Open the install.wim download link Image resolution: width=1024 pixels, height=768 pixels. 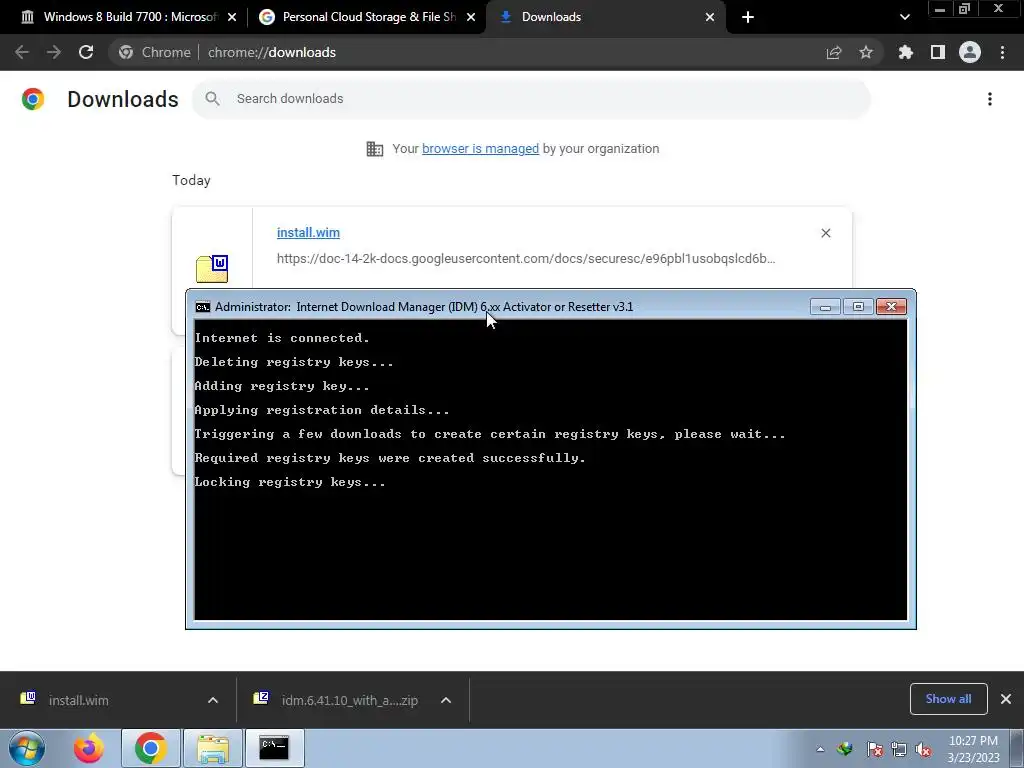pos(308,232)
